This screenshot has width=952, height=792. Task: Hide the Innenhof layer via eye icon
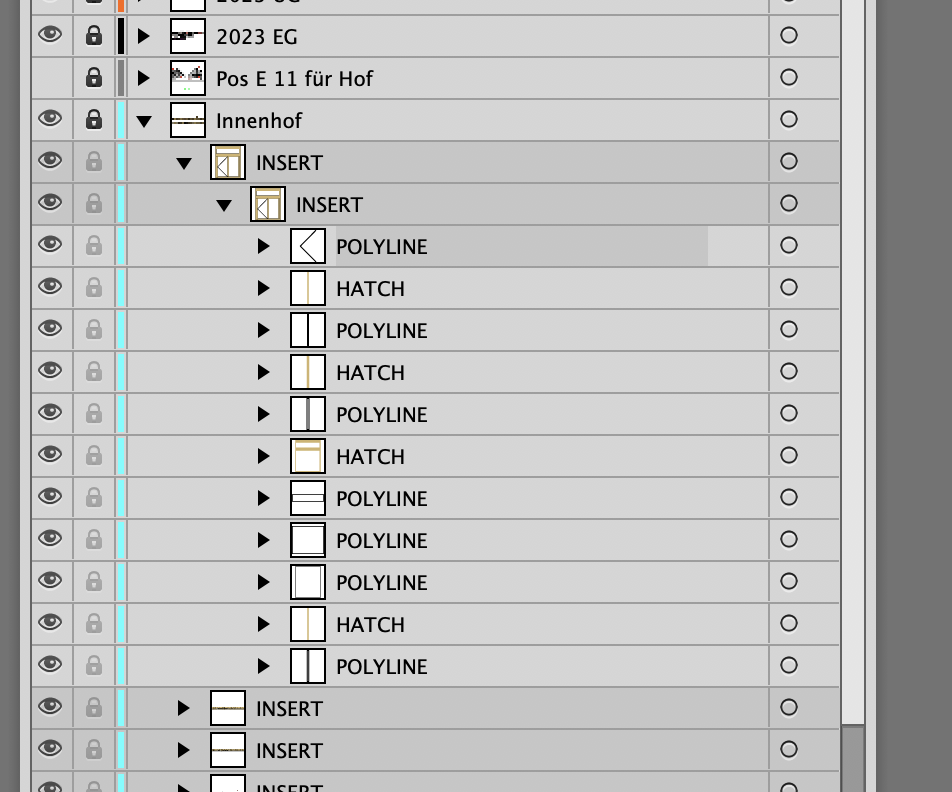tap(50, 118)
